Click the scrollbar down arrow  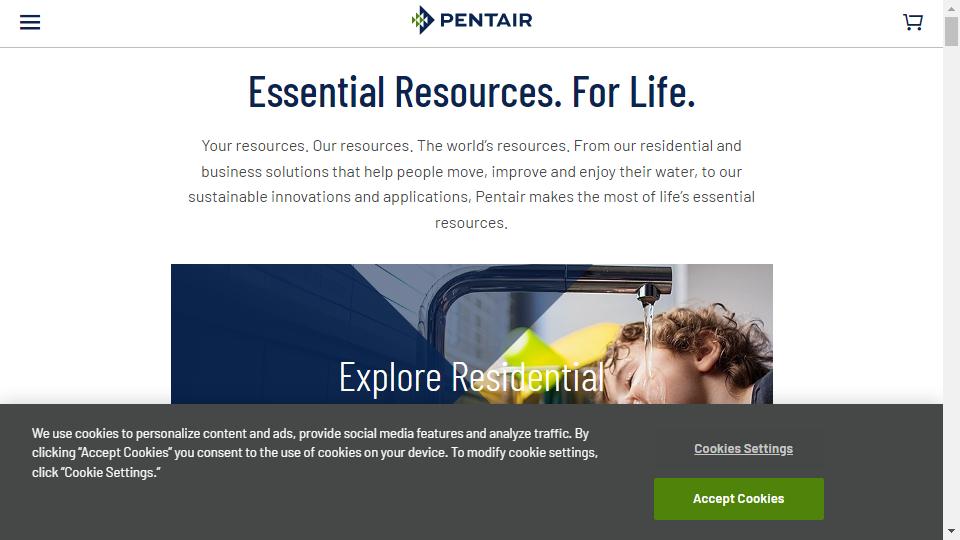click(x=951, y=531)
